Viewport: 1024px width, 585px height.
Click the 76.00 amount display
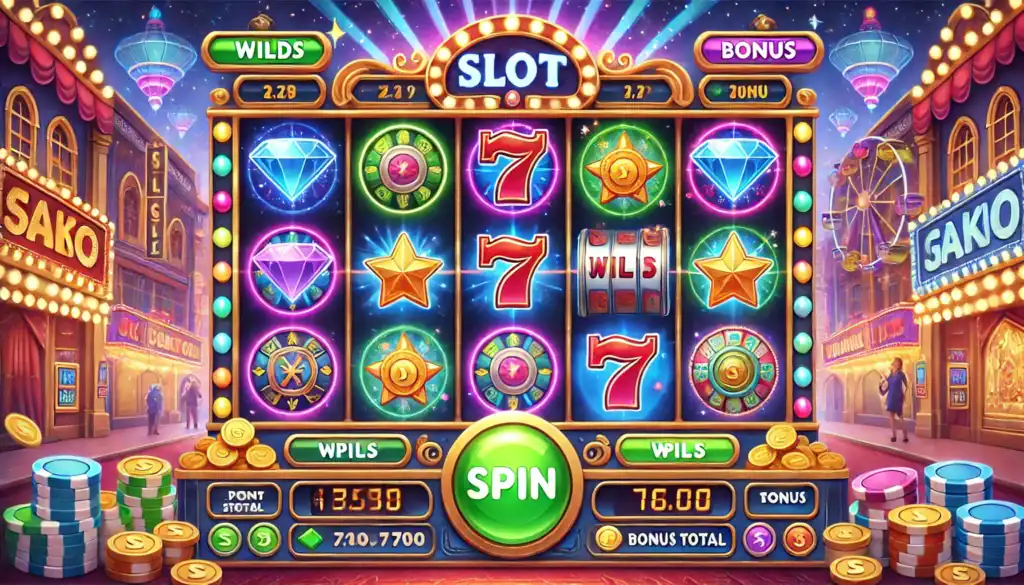[663, 501]
